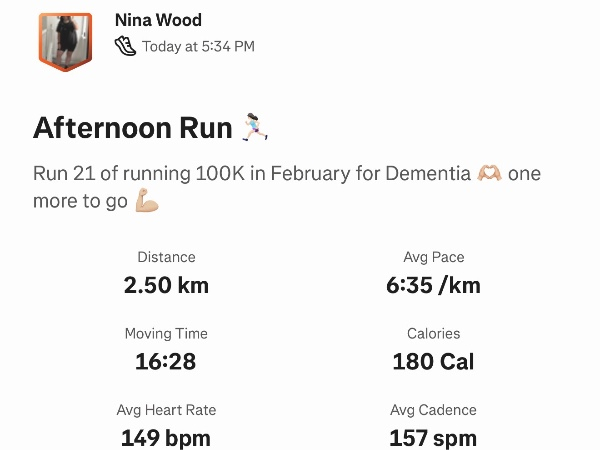
Task: Select the 157 spm cadence value
Action: (x=433, y=437)
